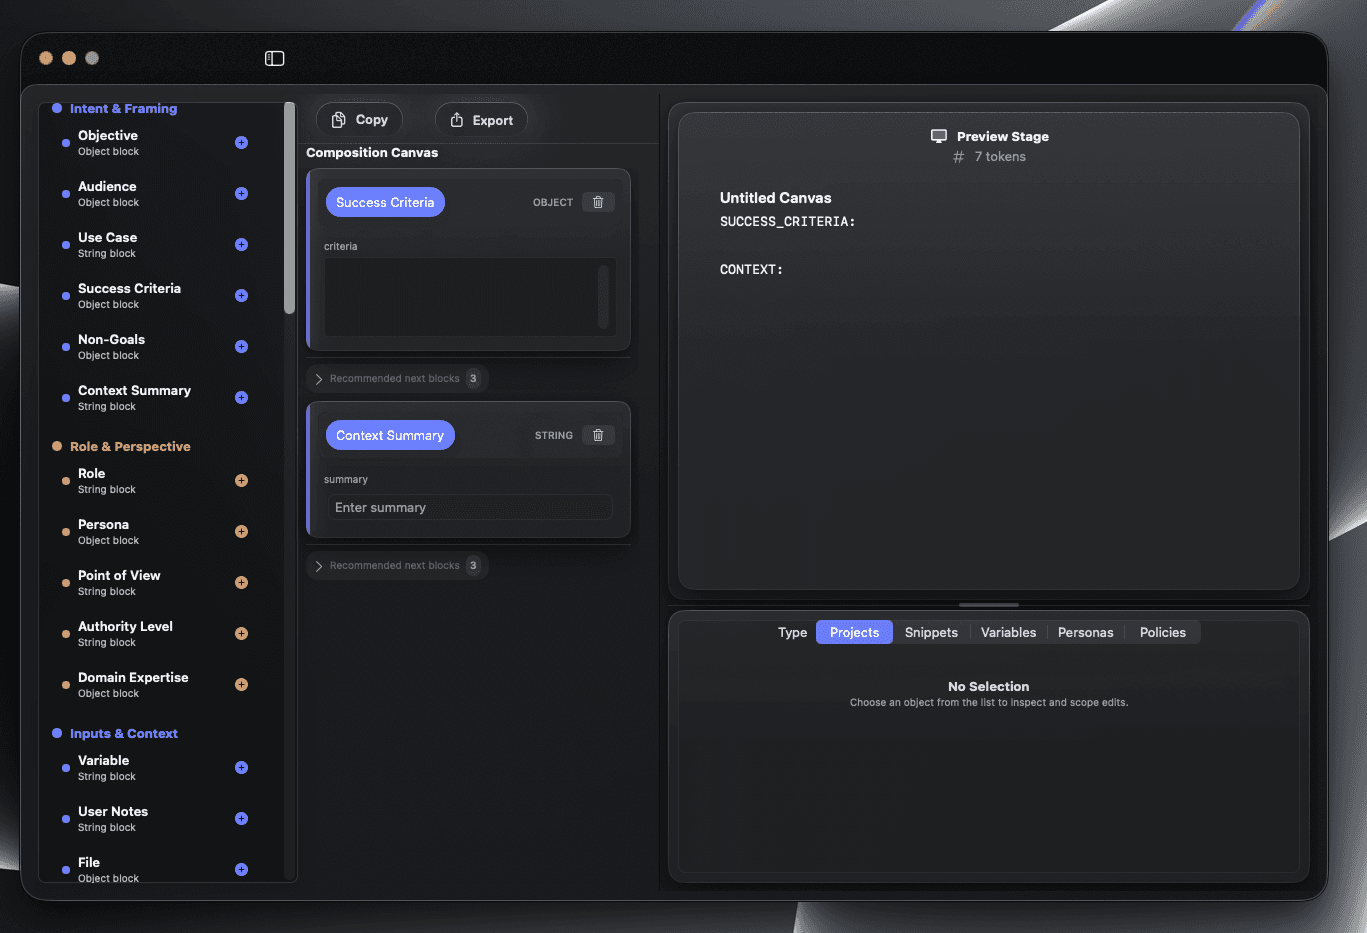The width and height of the screenshot is (1367, 933).
Task: Delete the Context Summary canvas block
Action: [598, 435]
